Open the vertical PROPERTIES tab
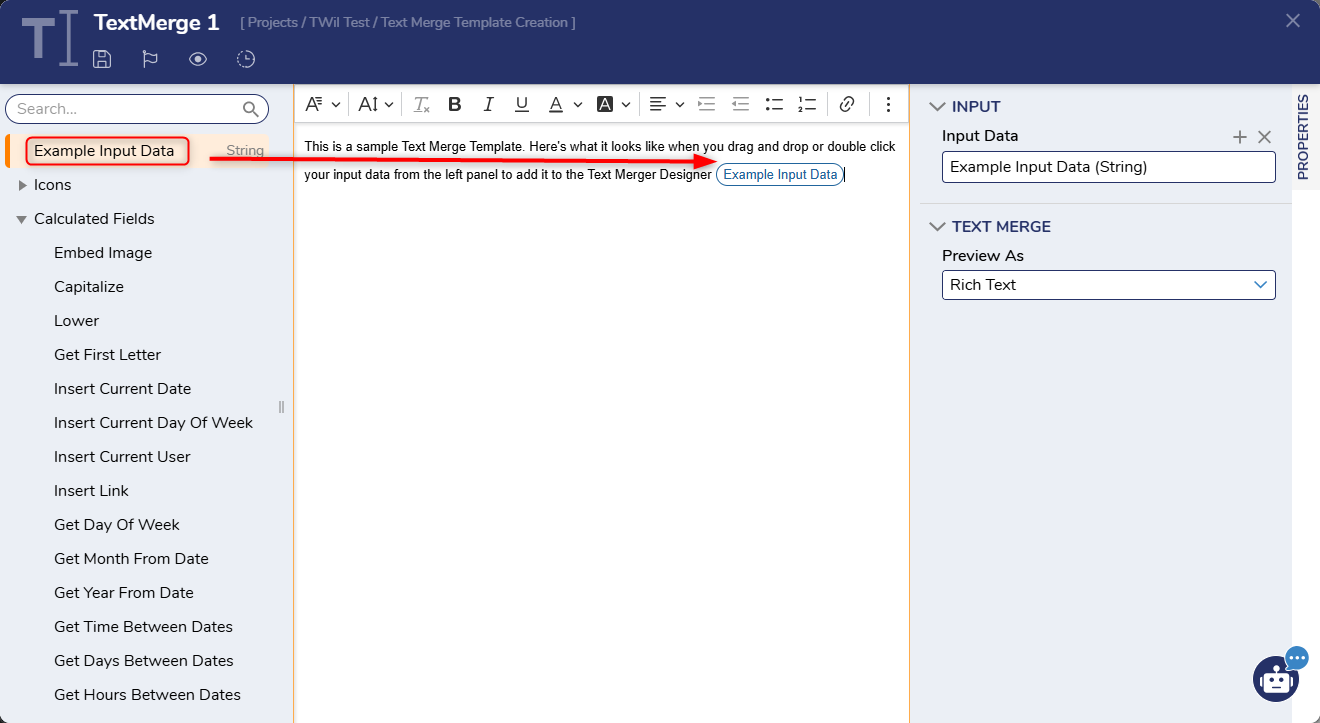 coord(1303,137)
